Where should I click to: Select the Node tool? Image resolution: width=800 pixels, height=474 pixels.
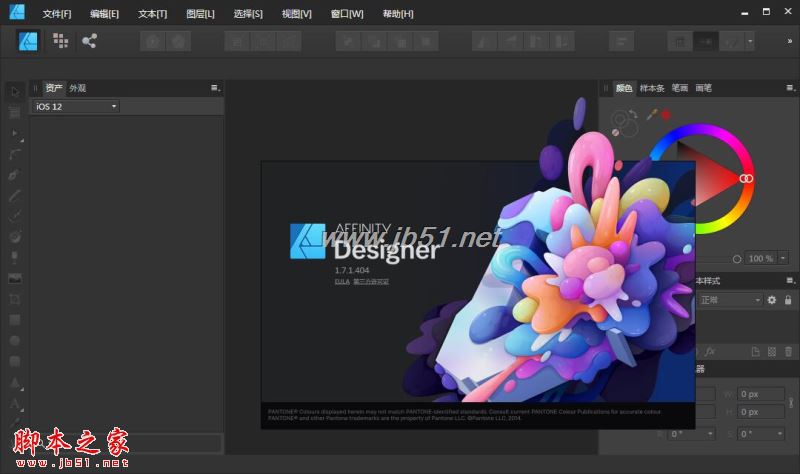coord(15,133)
